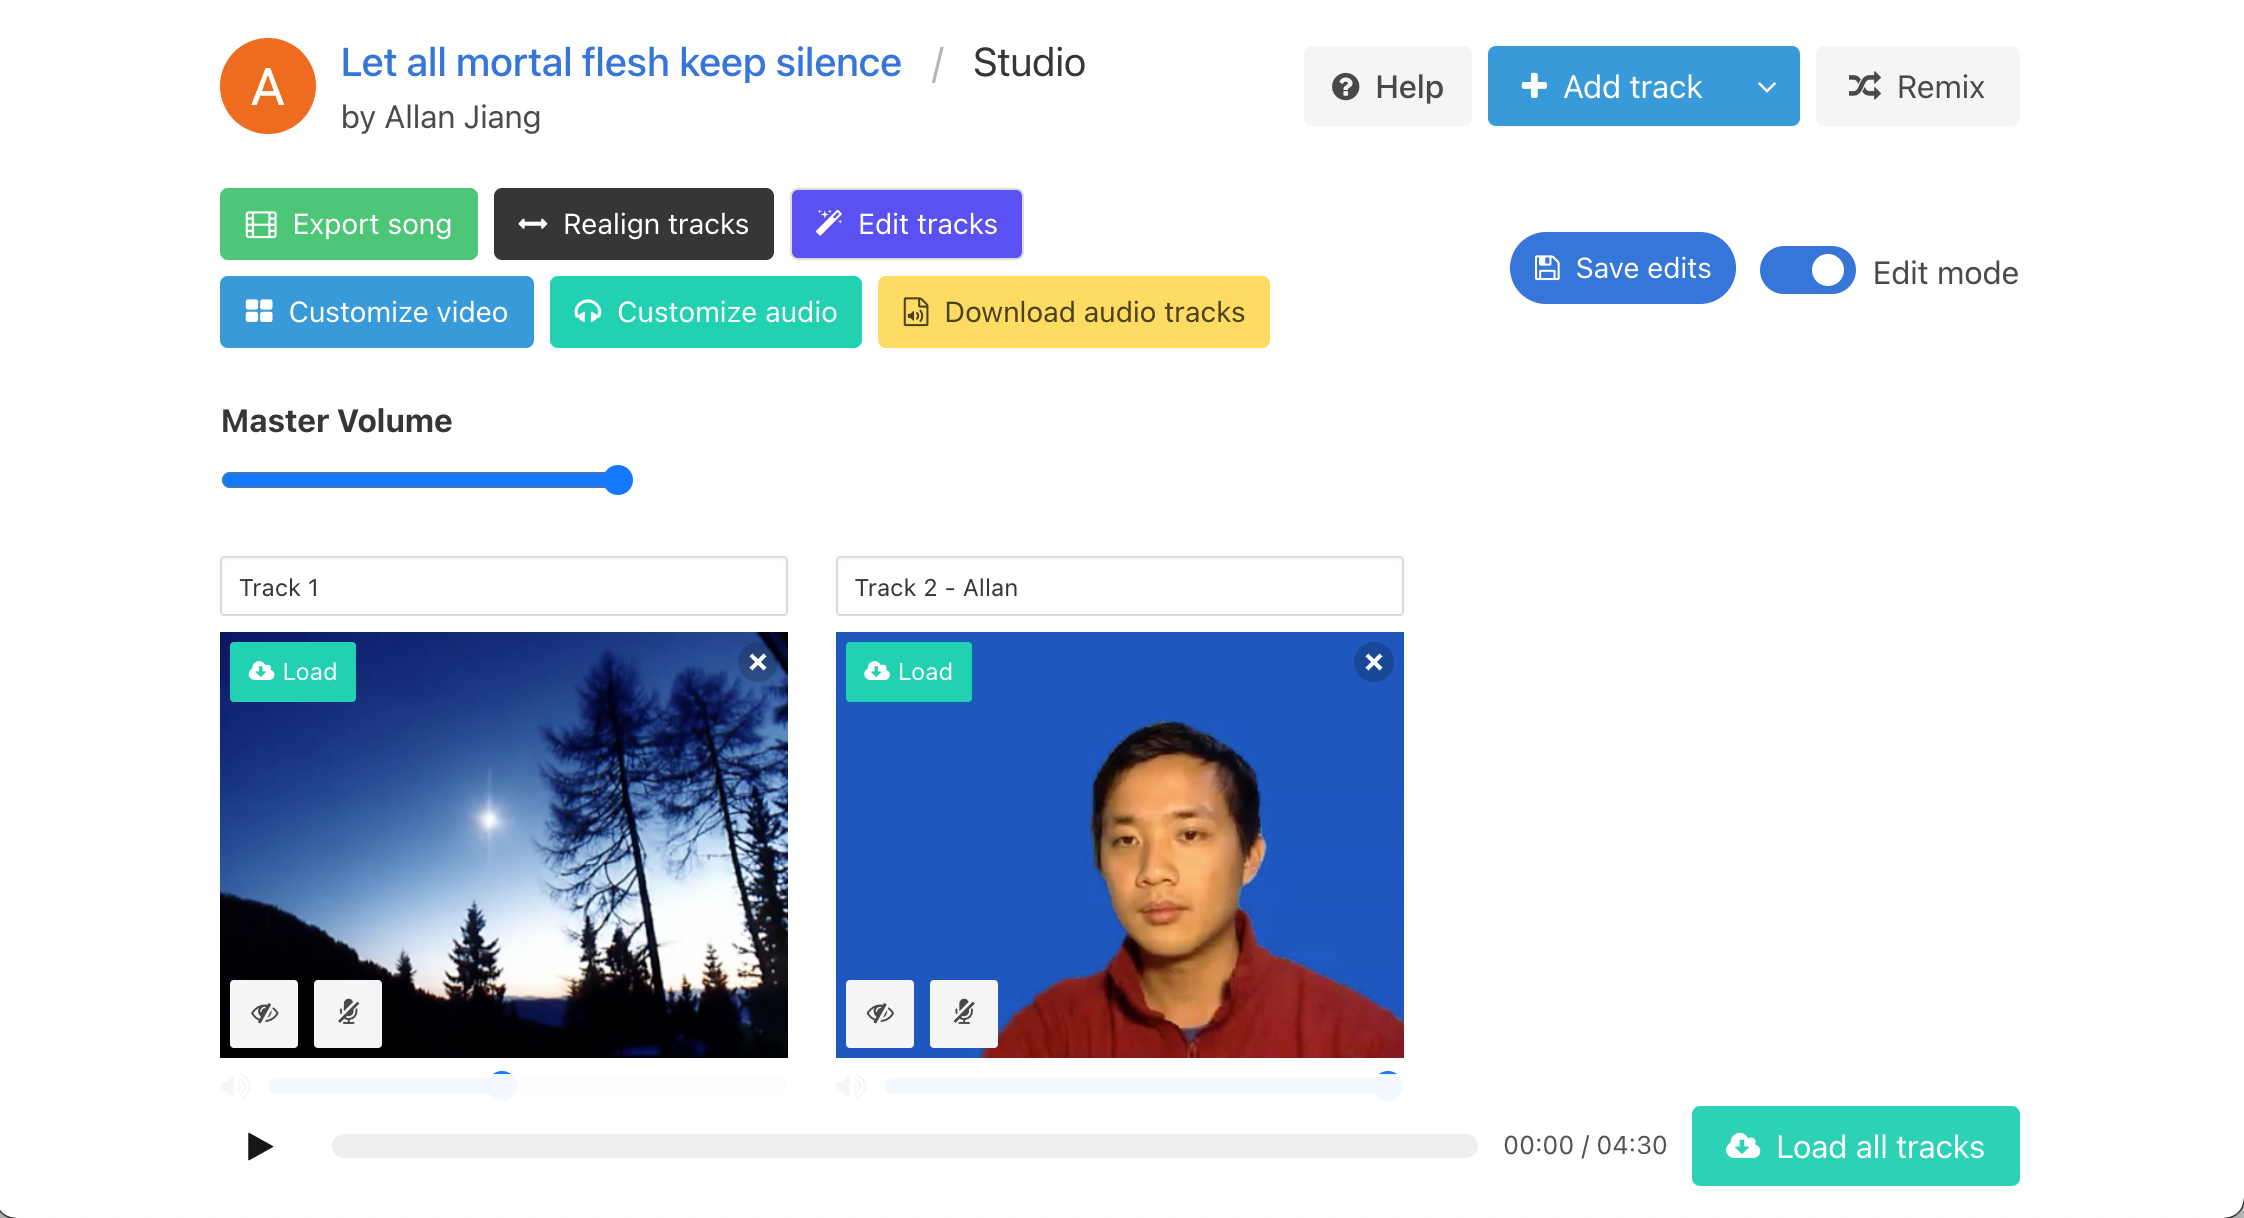The width and height of the screenshot is (2244, 1218).
Task: Click the Master Volume heading
Action: pyautogui.click(x=337, y=421)
